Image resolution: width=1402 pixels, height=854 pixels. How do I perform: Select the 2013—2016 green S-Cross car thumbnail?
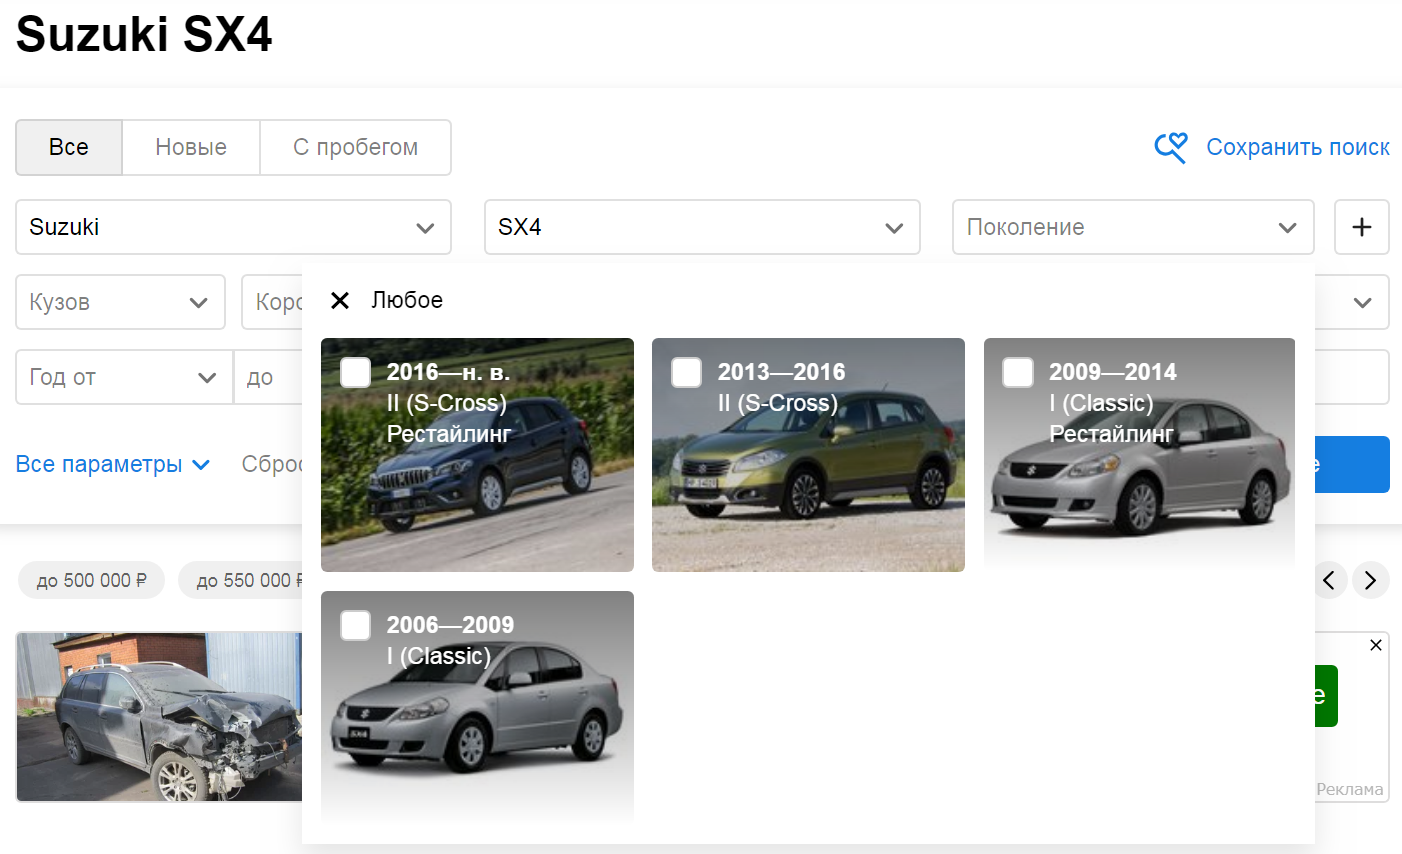808,455
